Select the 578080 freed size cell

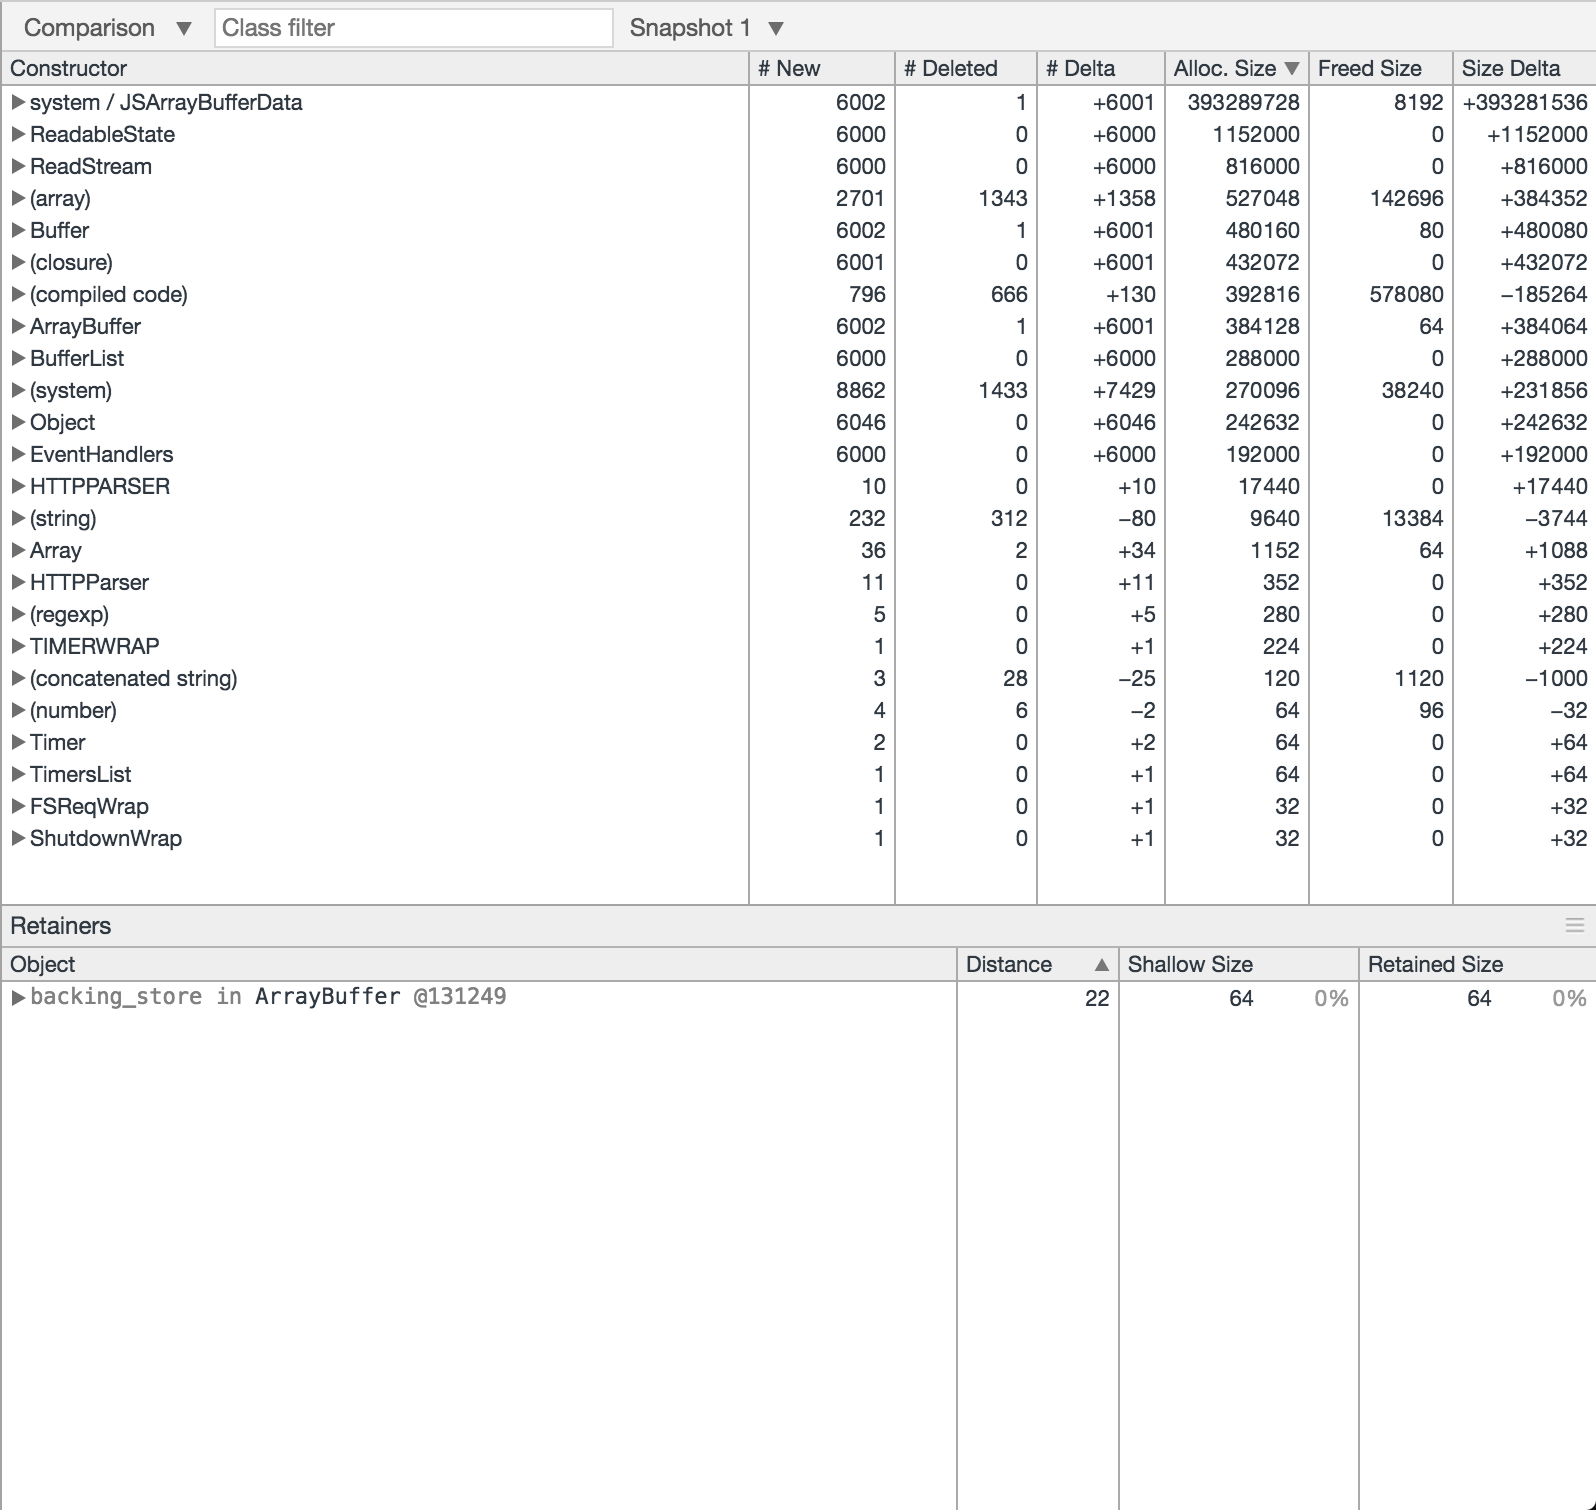pyautogui.click(x=1406, y=294)
